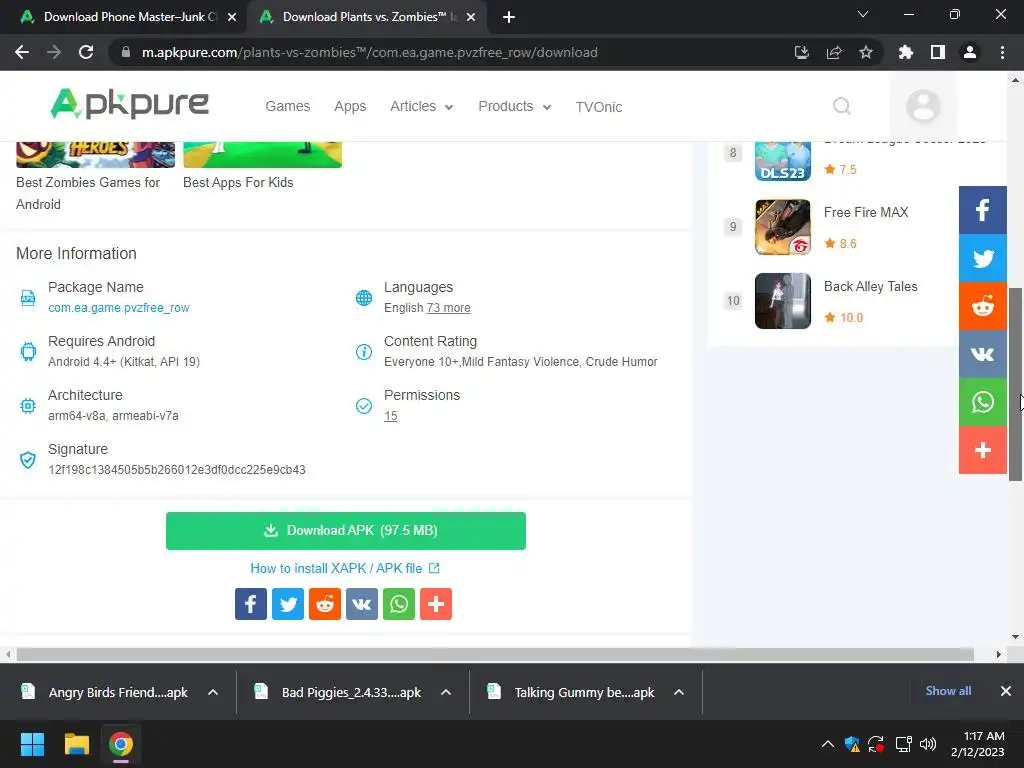This screenshot has width=1024, height=768.
Task: Open the tab search chevron
Action: point(863,14)
